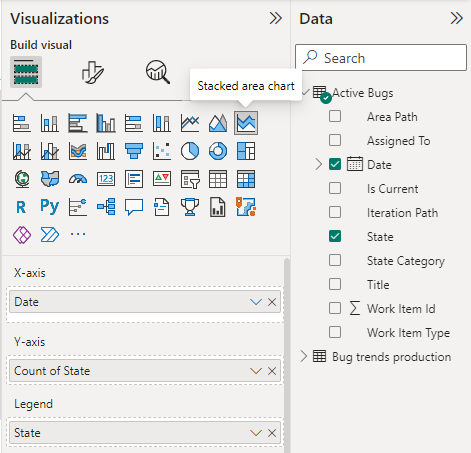471x453 pixels.
Task: Select the stacked area chart visual
Action: point(246,123)
